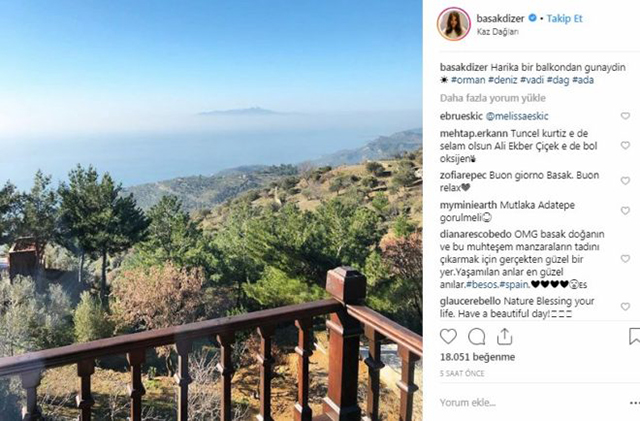View the 18.051 beğenme likes list
Viewport: 640px width, 421px height.
[x=477, y=357]
